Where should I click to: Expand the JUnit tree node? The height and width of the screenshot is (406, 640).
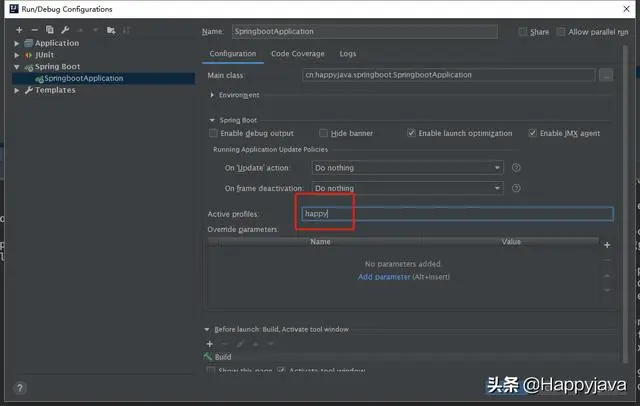click(x=17, y=55)
